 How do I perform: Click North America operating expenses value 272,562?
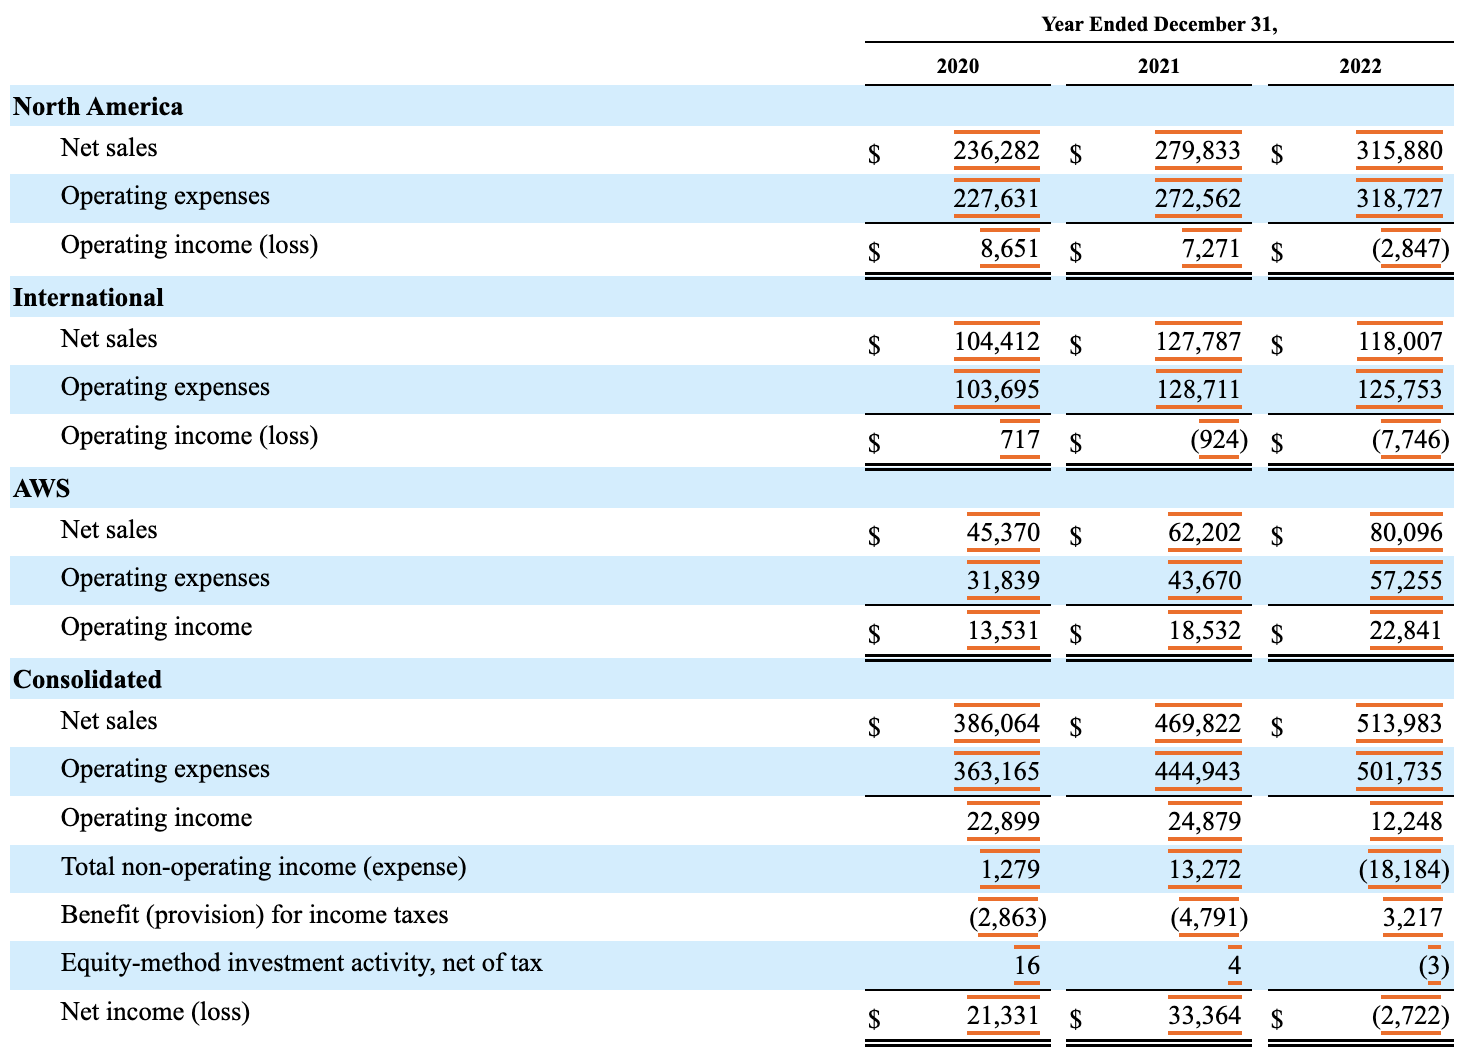pos(1198,199)
